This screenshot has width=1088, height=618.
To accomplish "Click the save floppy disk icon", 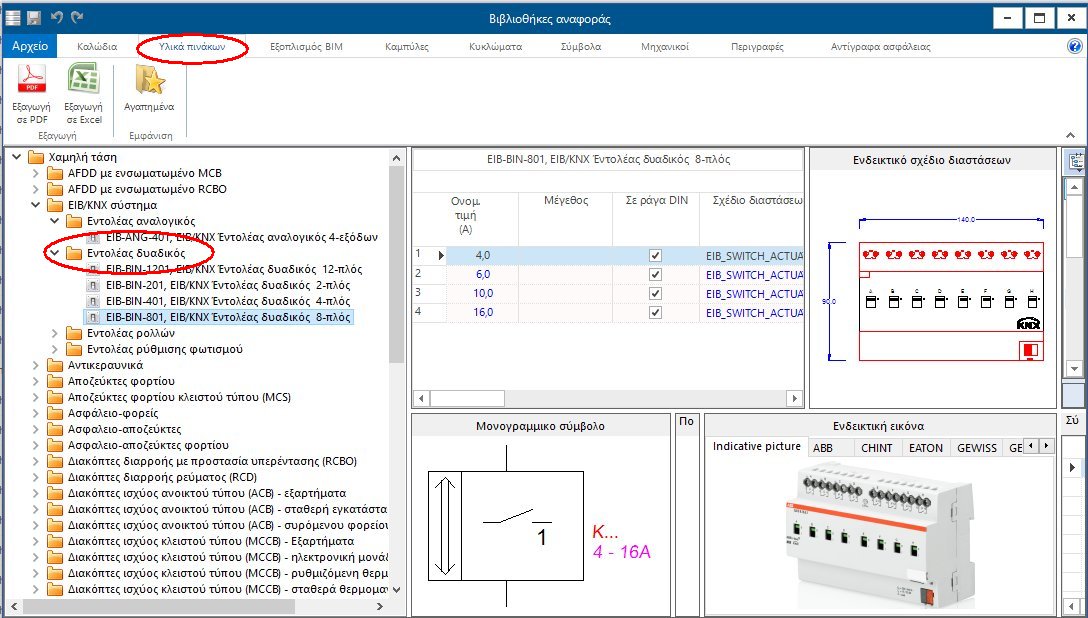I will [x=34, y=18].
